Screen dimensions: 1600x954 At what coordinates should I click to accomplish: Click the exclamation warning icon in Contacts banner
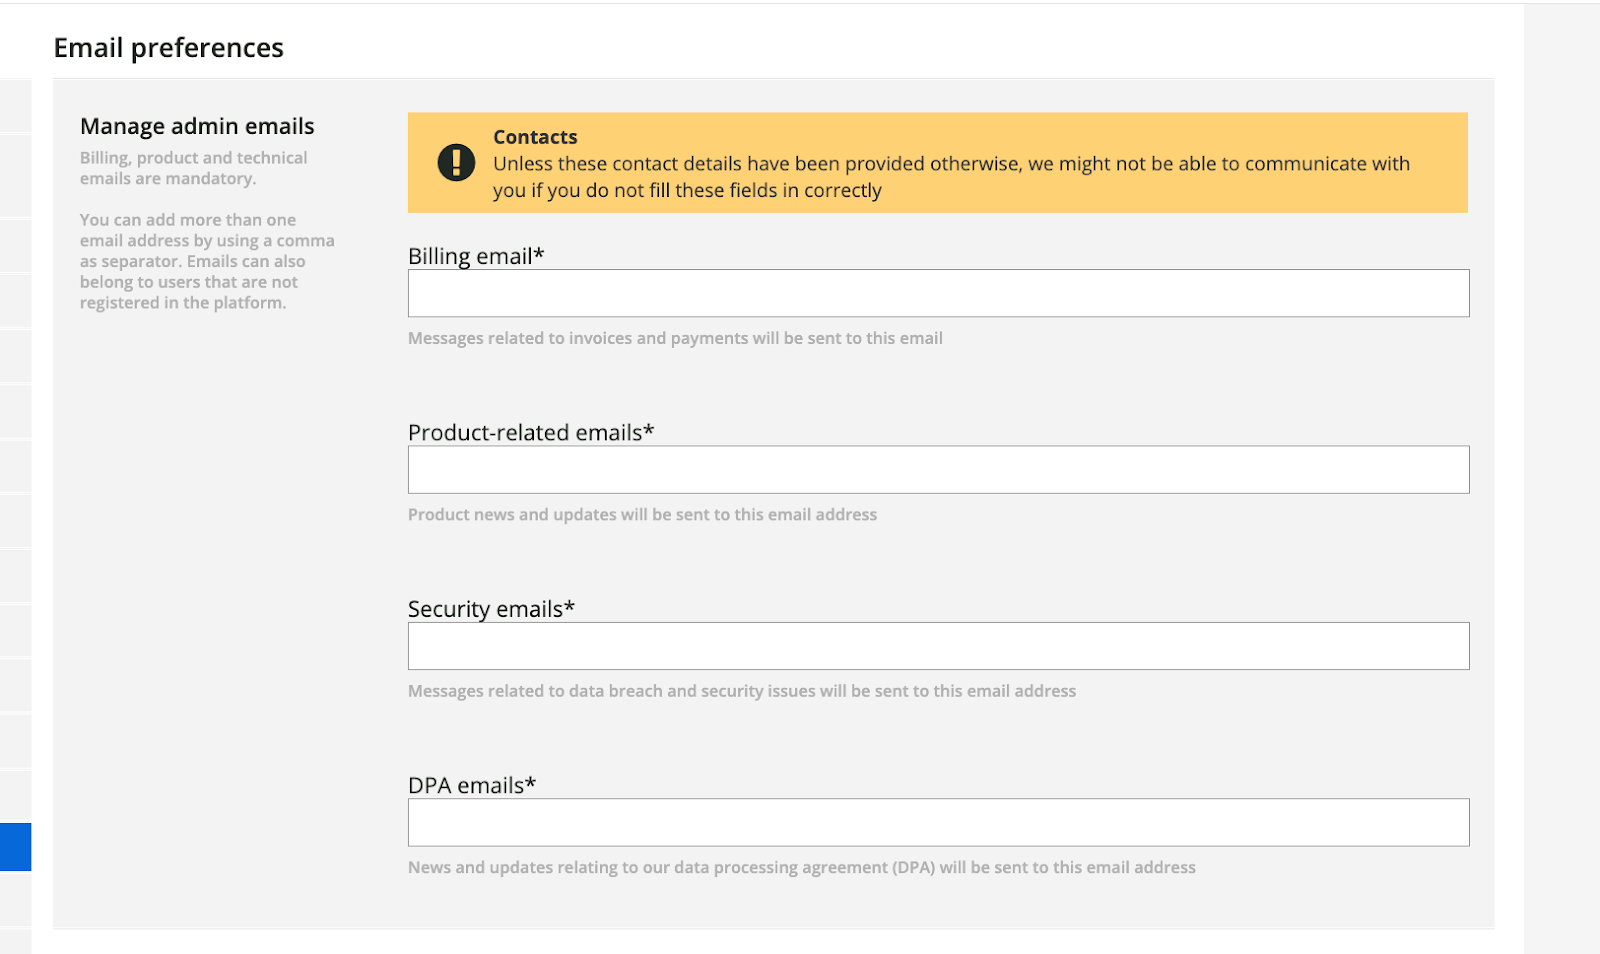point(456,162)
